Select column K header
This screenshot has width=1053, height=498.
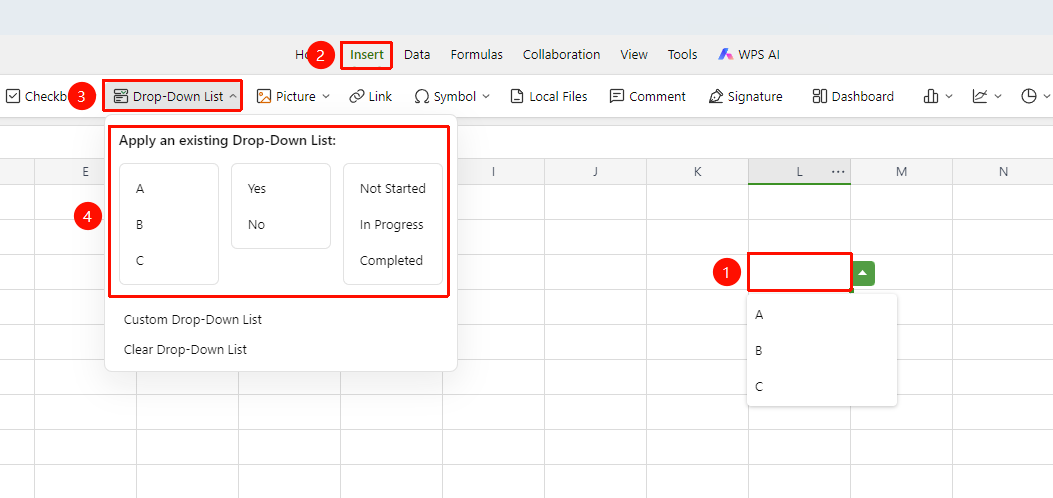(x=697, y=172)
